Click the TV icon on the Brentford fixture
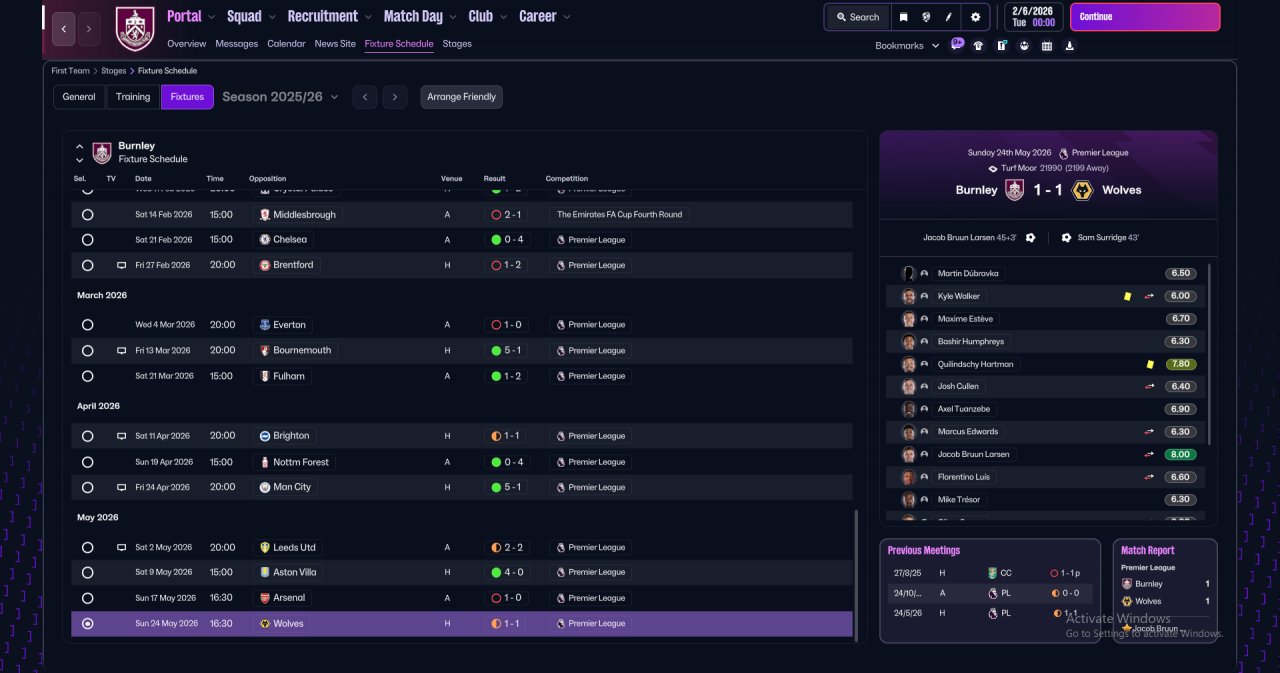Screen dimensions: 1280x673 (121, 265)
